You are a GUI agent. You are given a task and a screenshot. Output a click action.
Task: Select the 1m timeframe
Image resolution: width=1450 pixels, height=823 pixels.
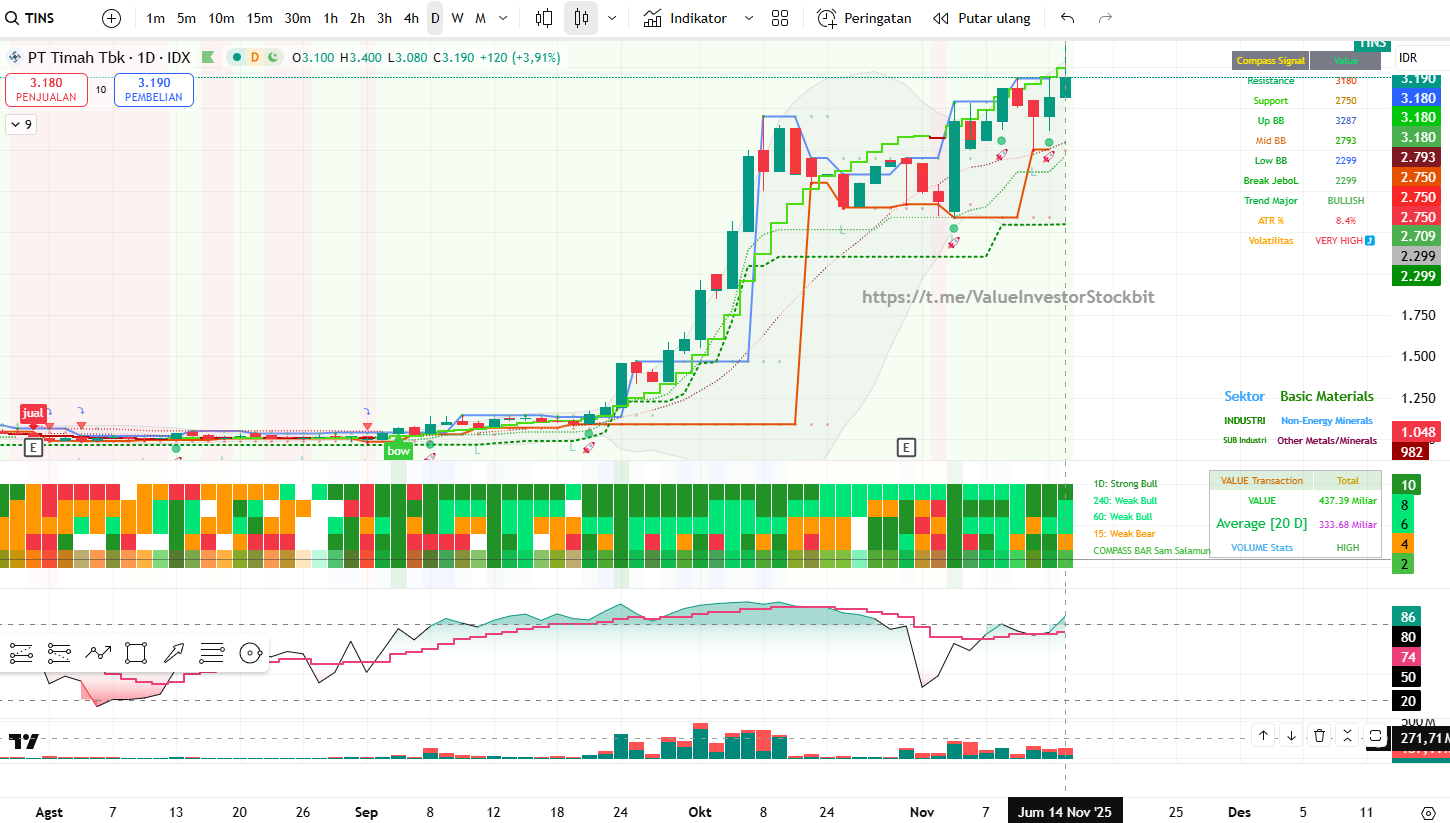coord(156,18)
